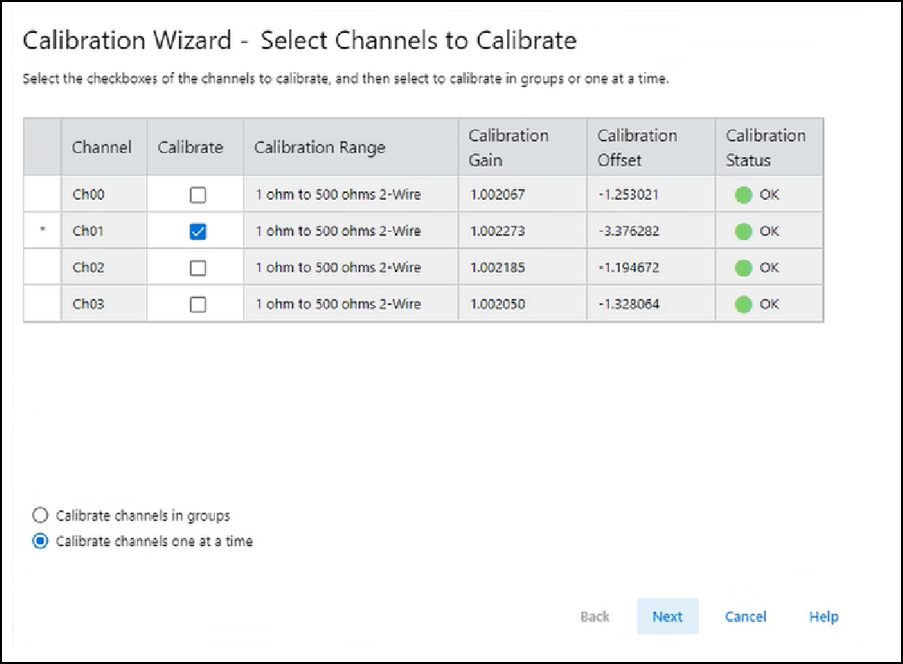Click the Back button
Screen dimensions: 903x664
(x=595, y=617)
